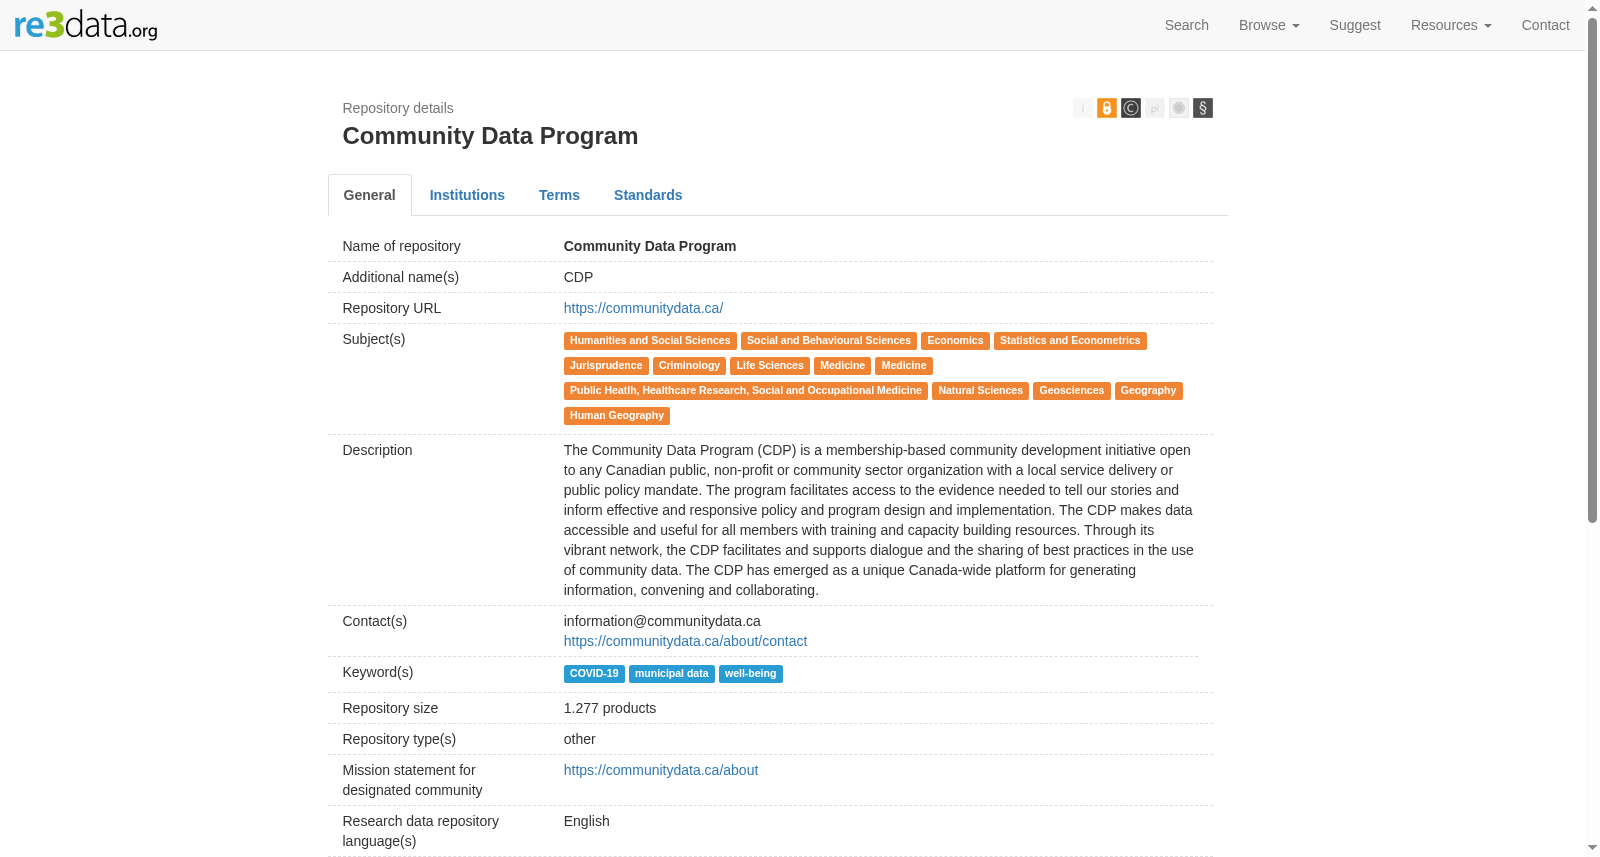This screenshot has height=857, width=1600.
Task: Click the copyright license badge icon
Action: 1130,108
